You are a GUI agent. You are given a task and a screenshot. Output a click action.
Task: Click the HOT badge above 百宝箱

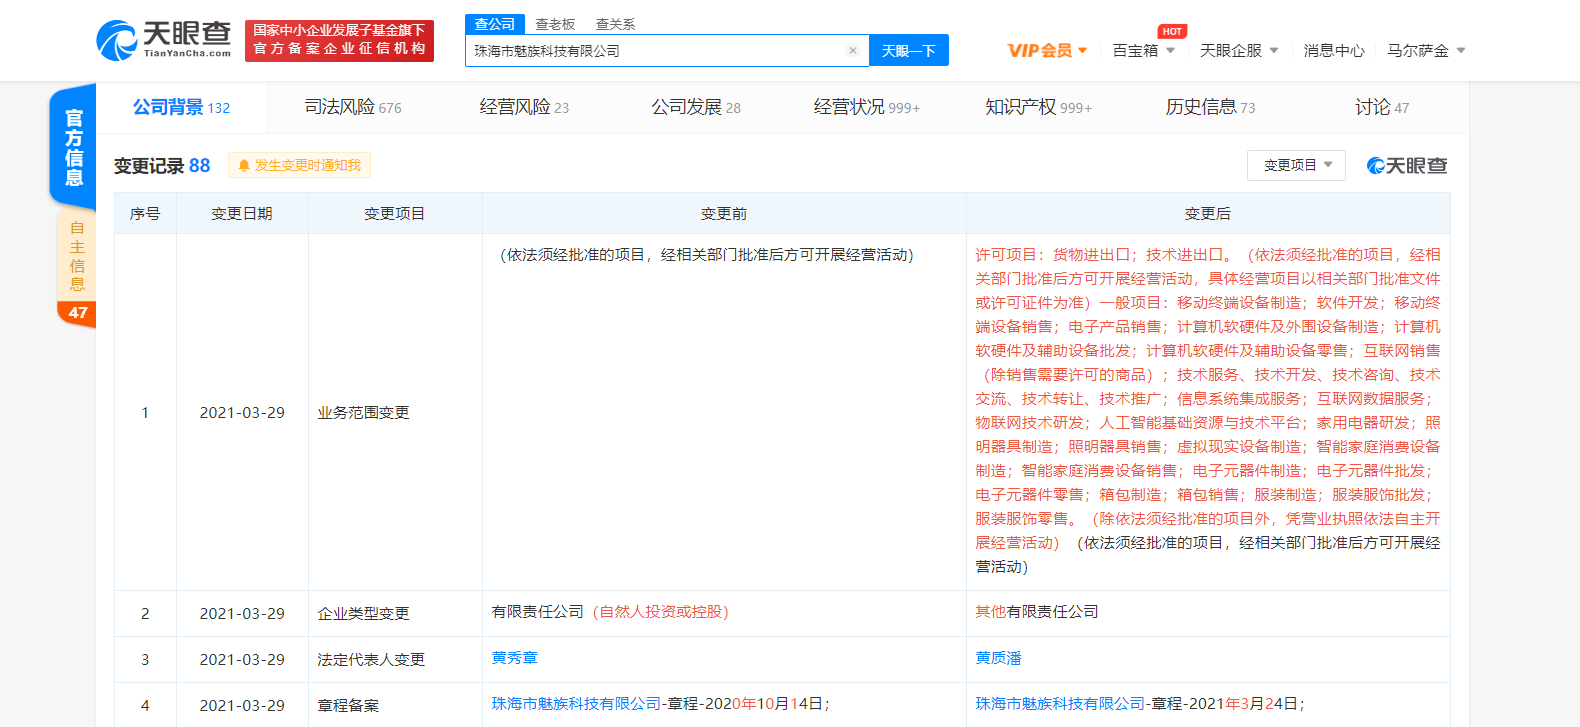[1172, 32]
